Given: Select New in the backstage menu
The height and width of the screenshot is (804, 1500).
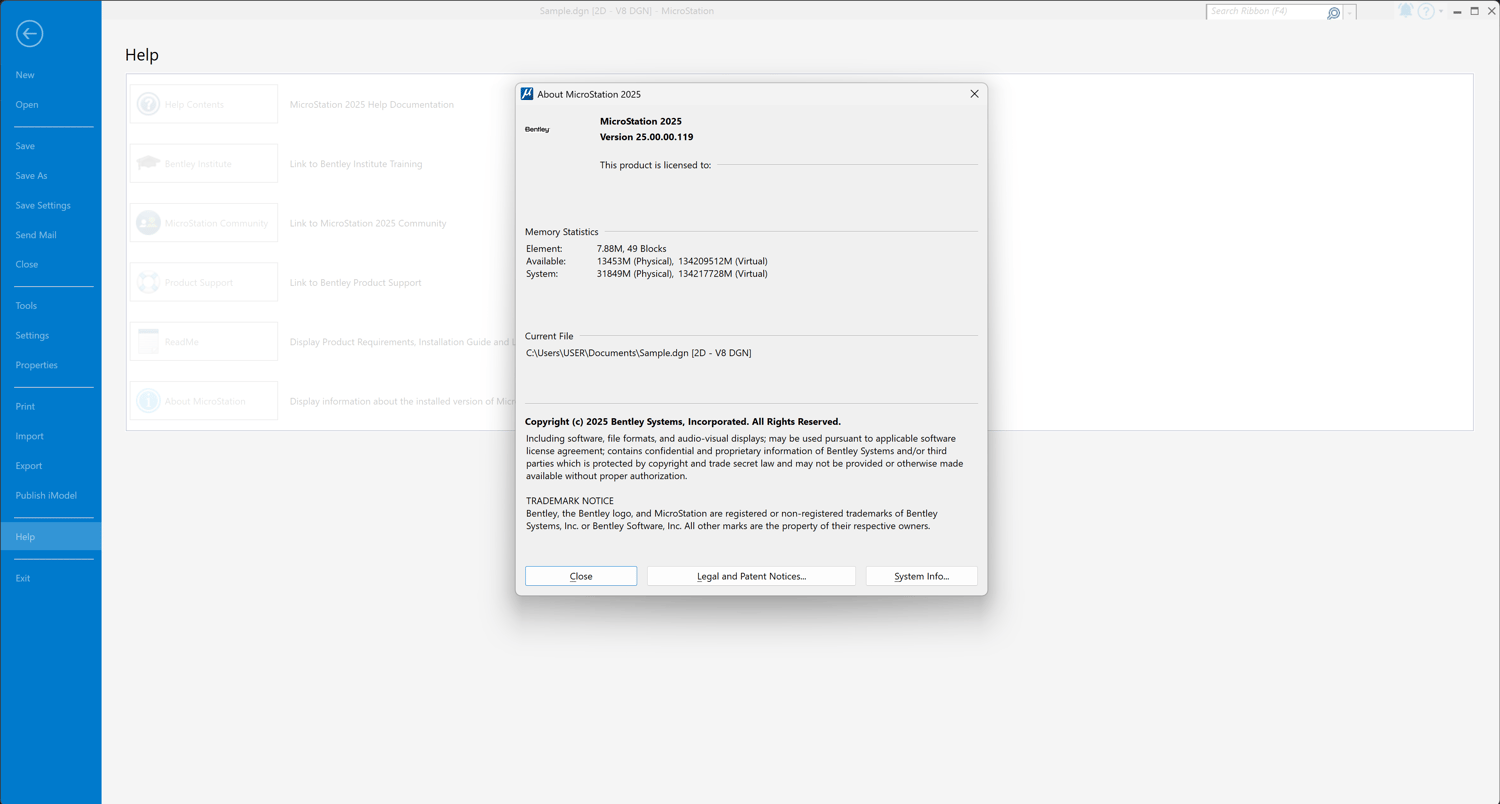Looking at the screenshot, I should point(51,75).
